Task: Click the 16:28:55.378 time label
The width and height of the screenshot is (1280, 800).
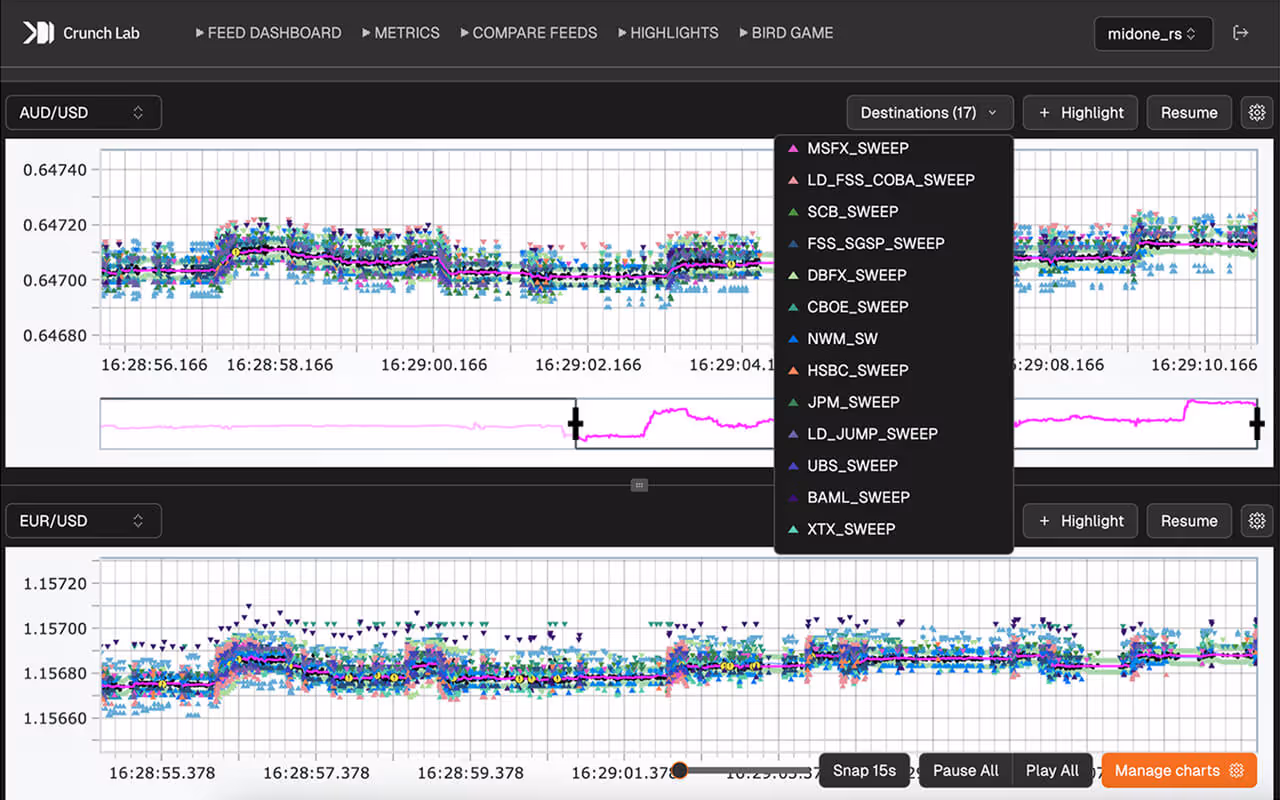Action: pos(162,773)
